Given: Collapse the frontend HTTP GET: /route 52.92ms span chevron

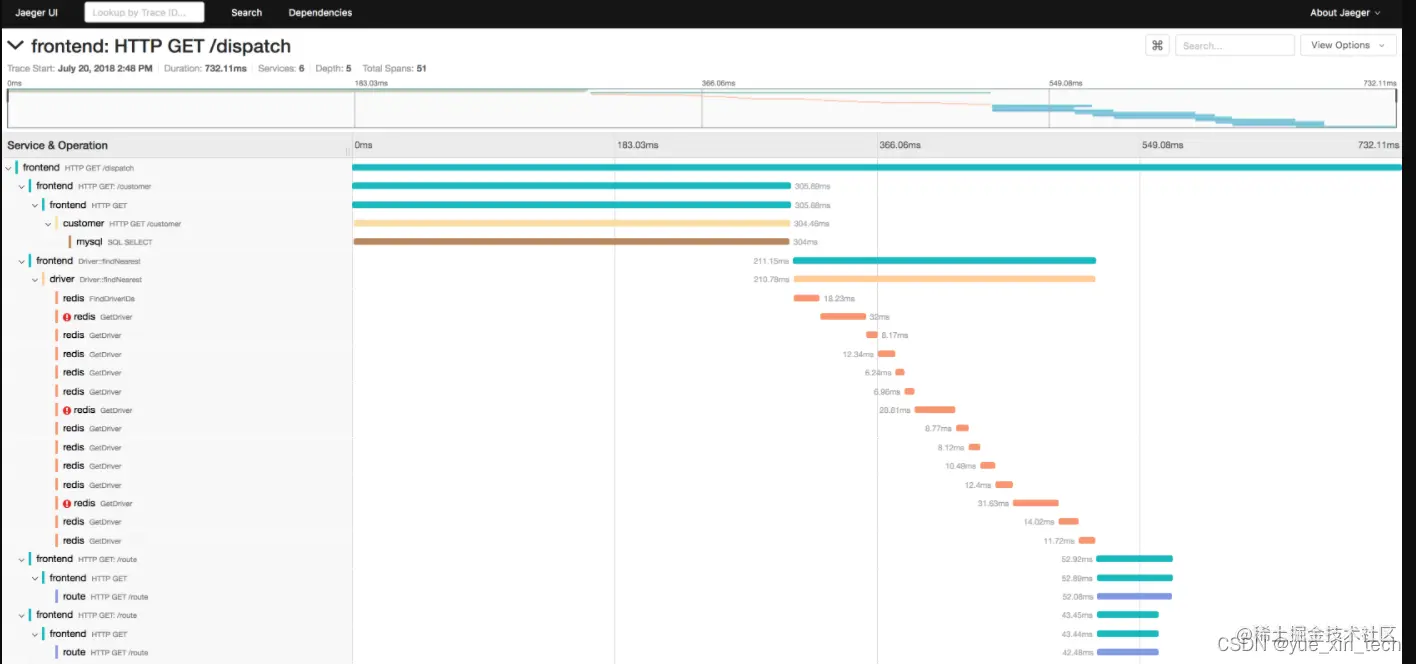Looking at the screenshot, I should click(x=22, y=559).
